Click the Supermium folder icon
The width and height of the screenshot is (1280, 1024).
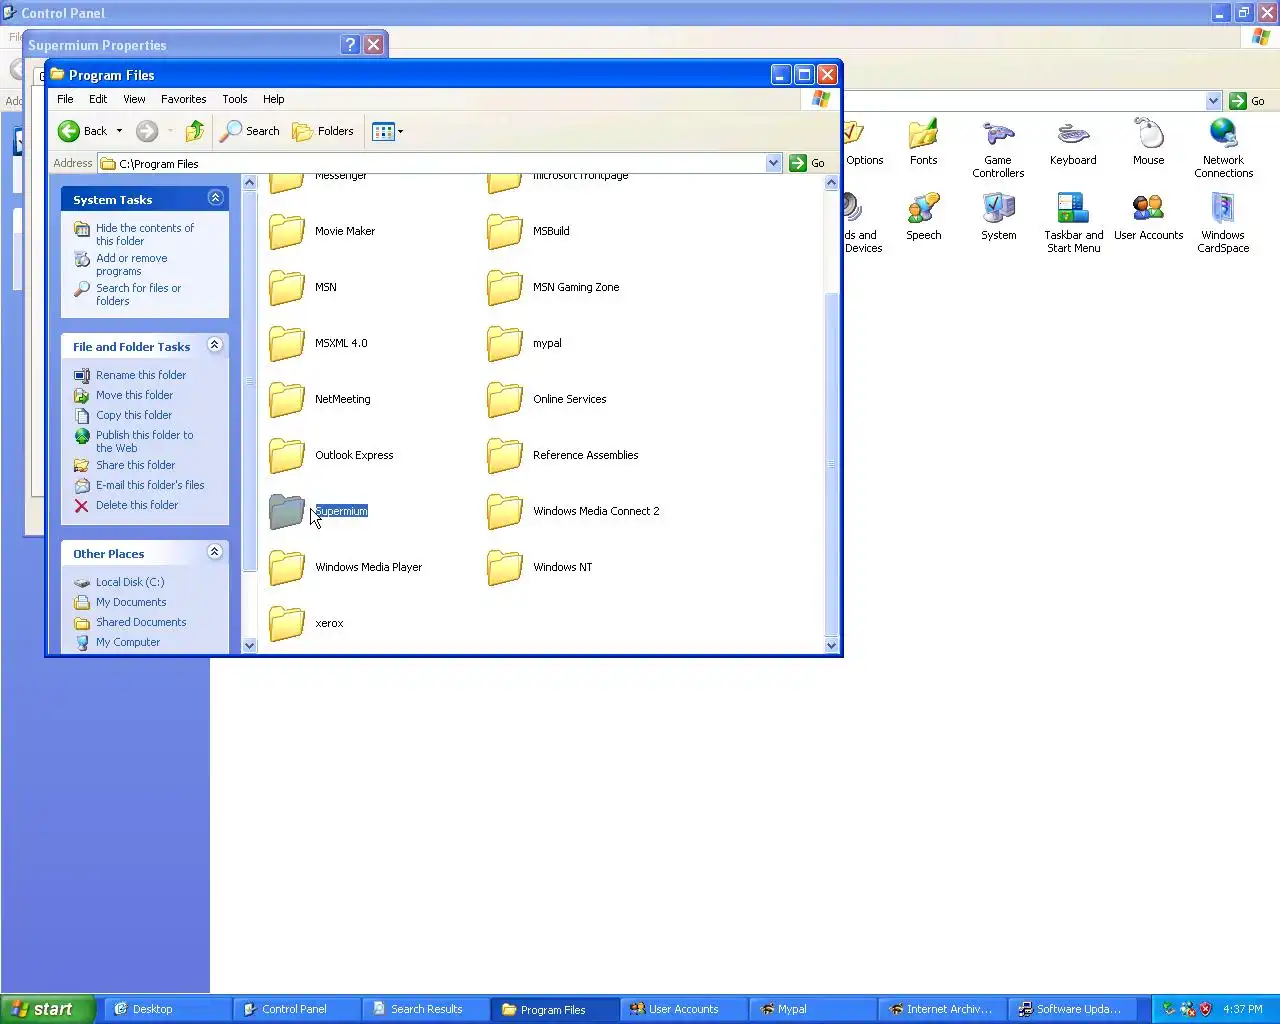pyautogui.click(x=286, y=511)
